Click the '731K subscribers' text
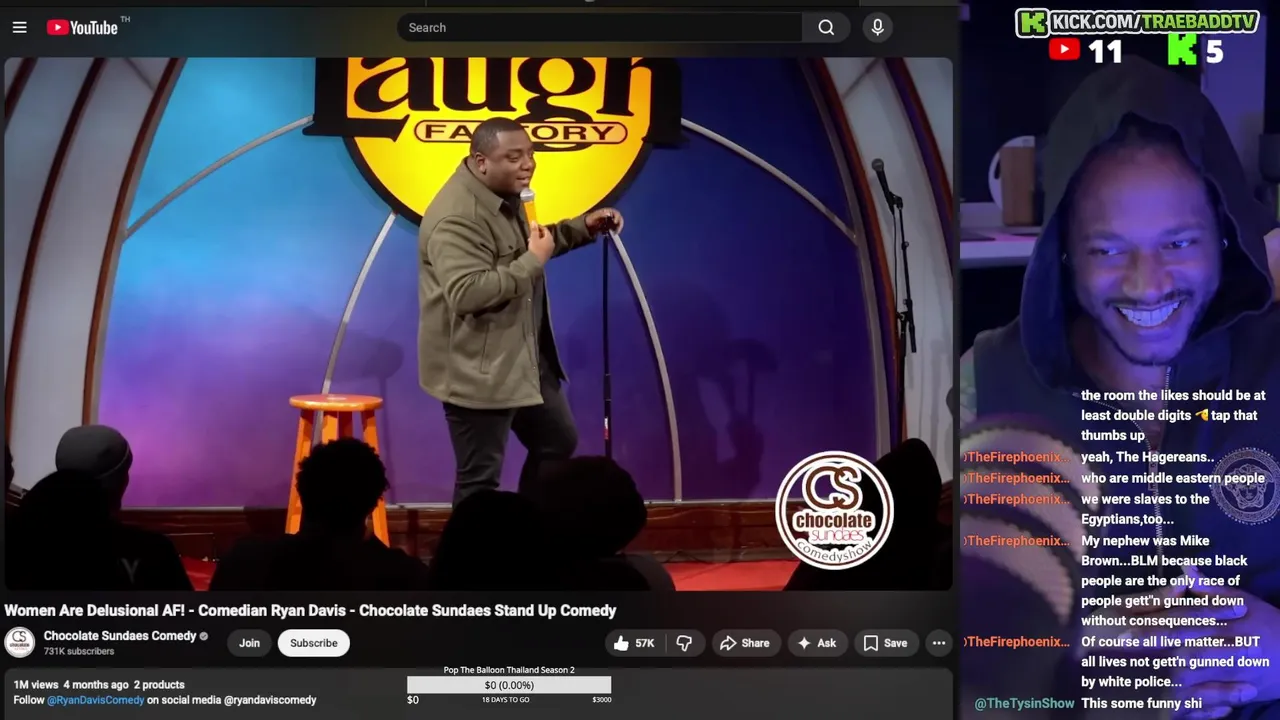Image resolution: width=1280 pixels, height=720 pixels. [x=79, y=651]
